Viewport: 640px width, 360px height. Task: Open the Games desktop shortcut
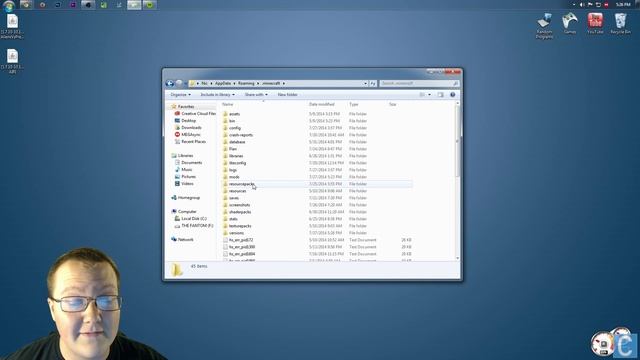[x=570, y=24]
